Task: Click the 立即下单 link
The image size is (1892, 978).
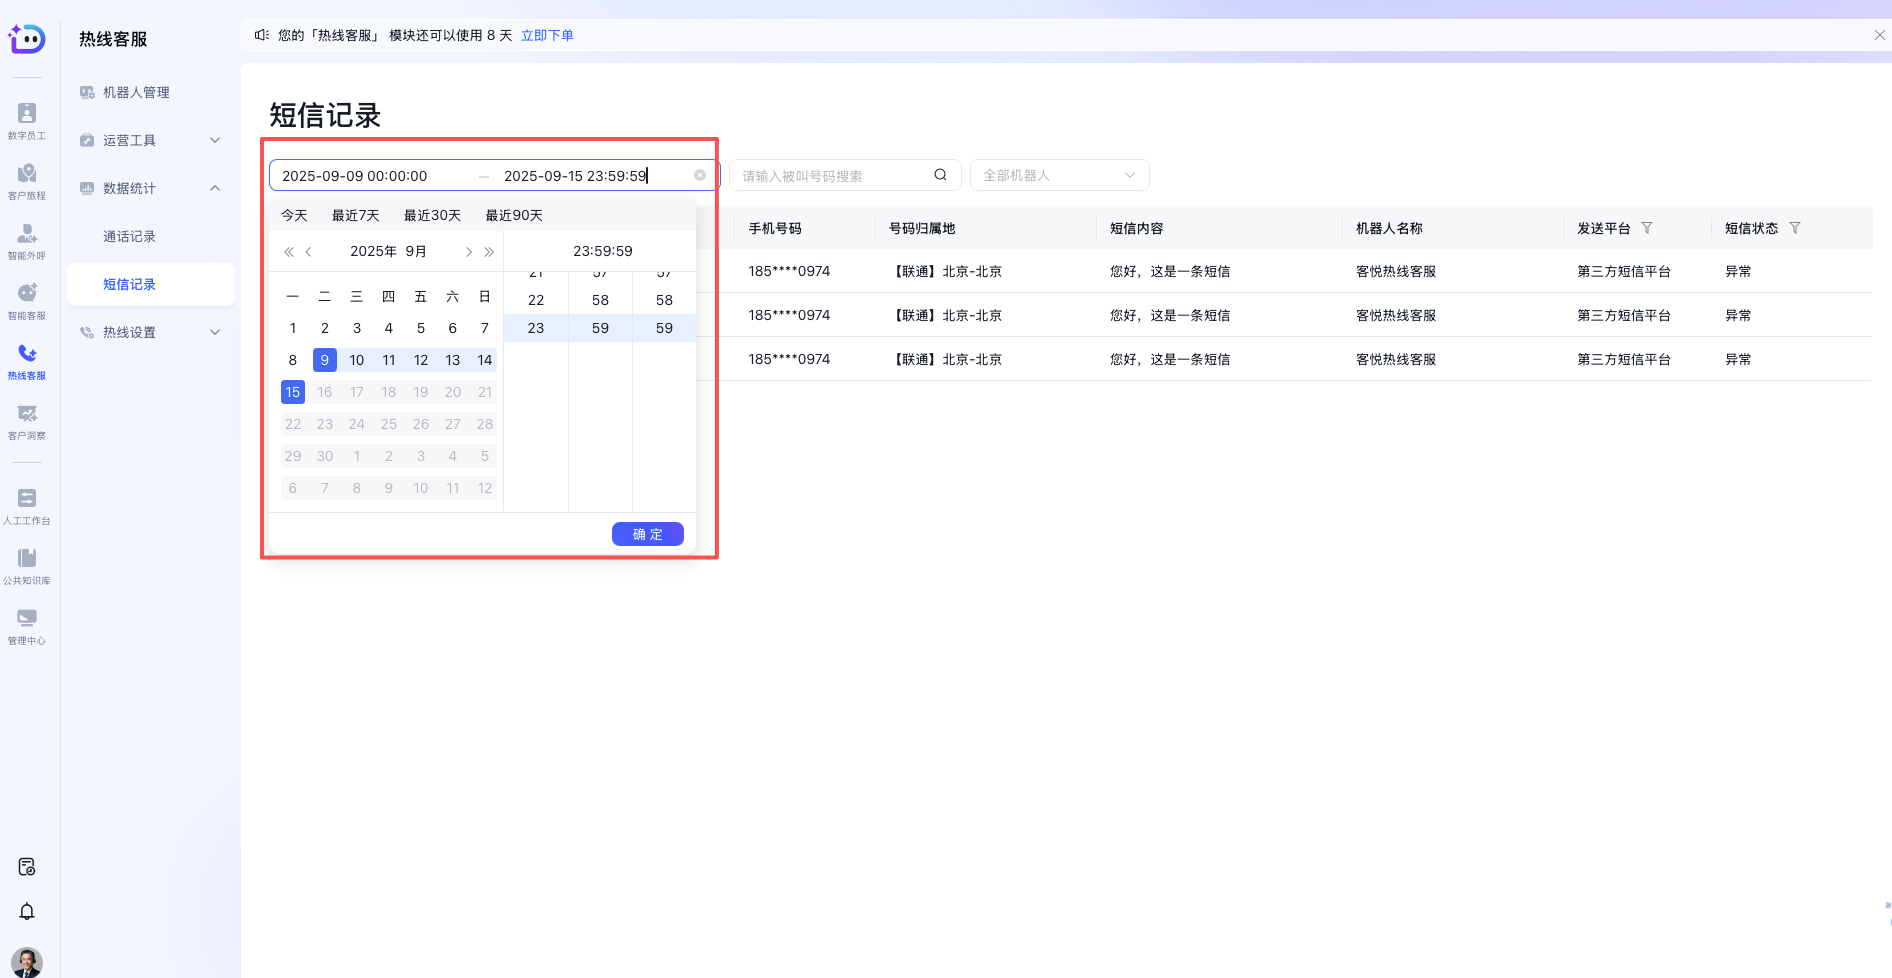Action: (x=547, y=35)
